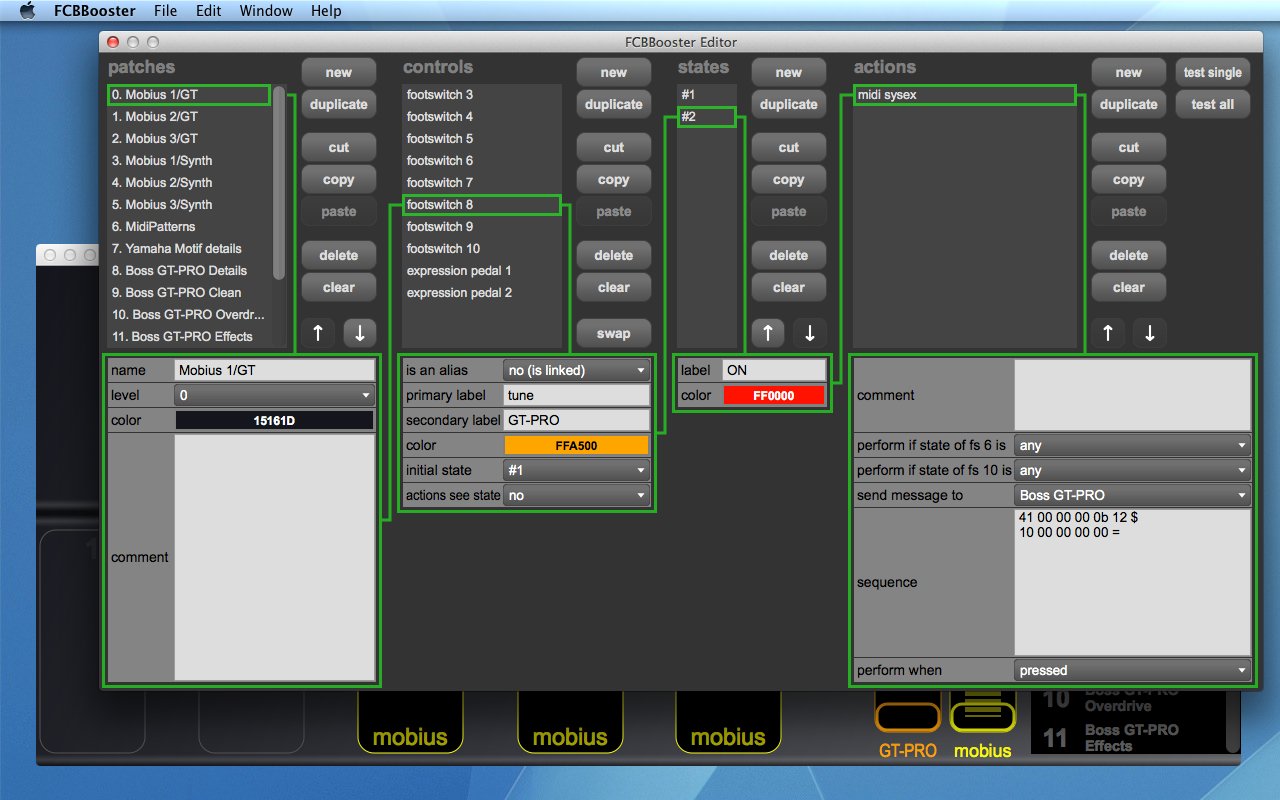Move selected state up with arrow

click(768, 333)
